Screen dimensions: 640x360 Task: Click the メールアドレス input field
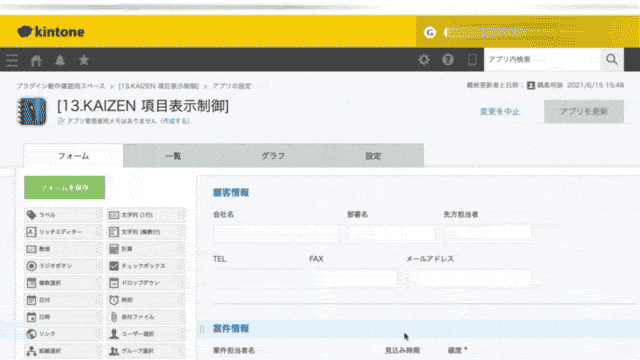(469, 278)
